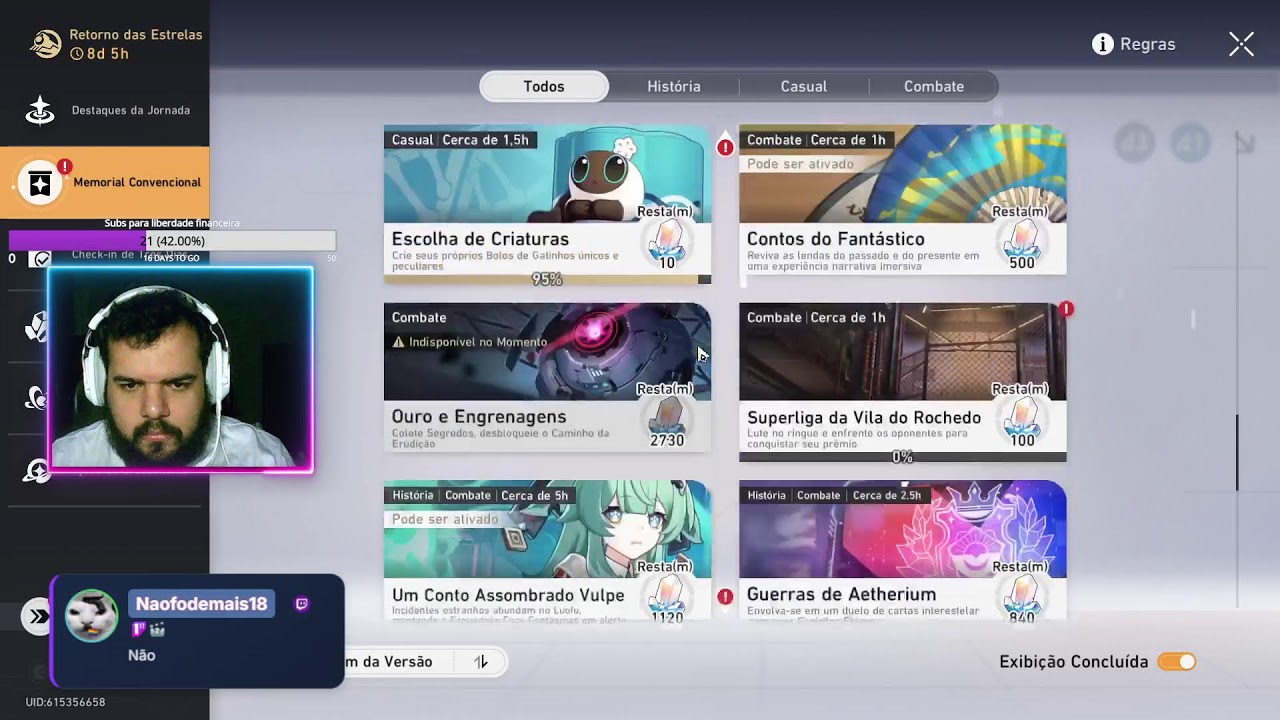The image size is (1280, 720).
Task: Open the Retorno das Estrelas event icon
Action: click(x=46, y=43)
